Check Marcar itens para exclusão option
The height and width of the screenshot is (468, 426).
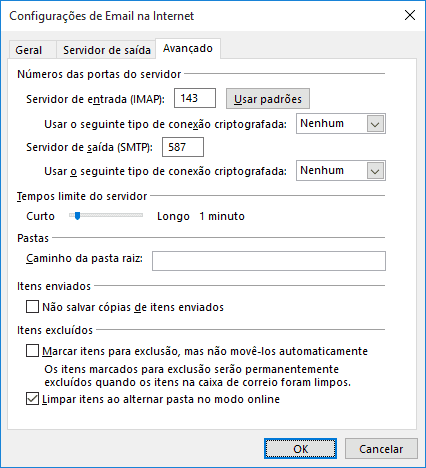pyautogui.click(x=32, y=351)
